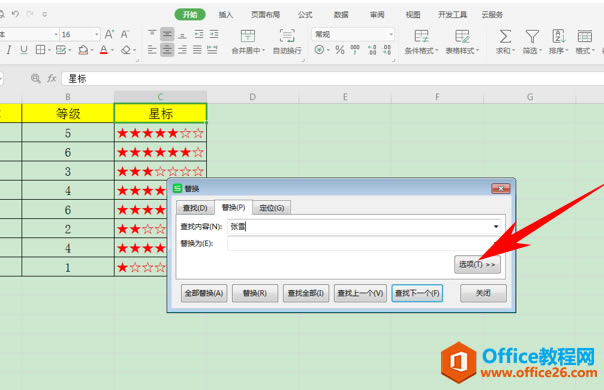This screenshot has height=390, width=604.
Task: Toggle middle vertical alignment
Action: click(167, 34)
